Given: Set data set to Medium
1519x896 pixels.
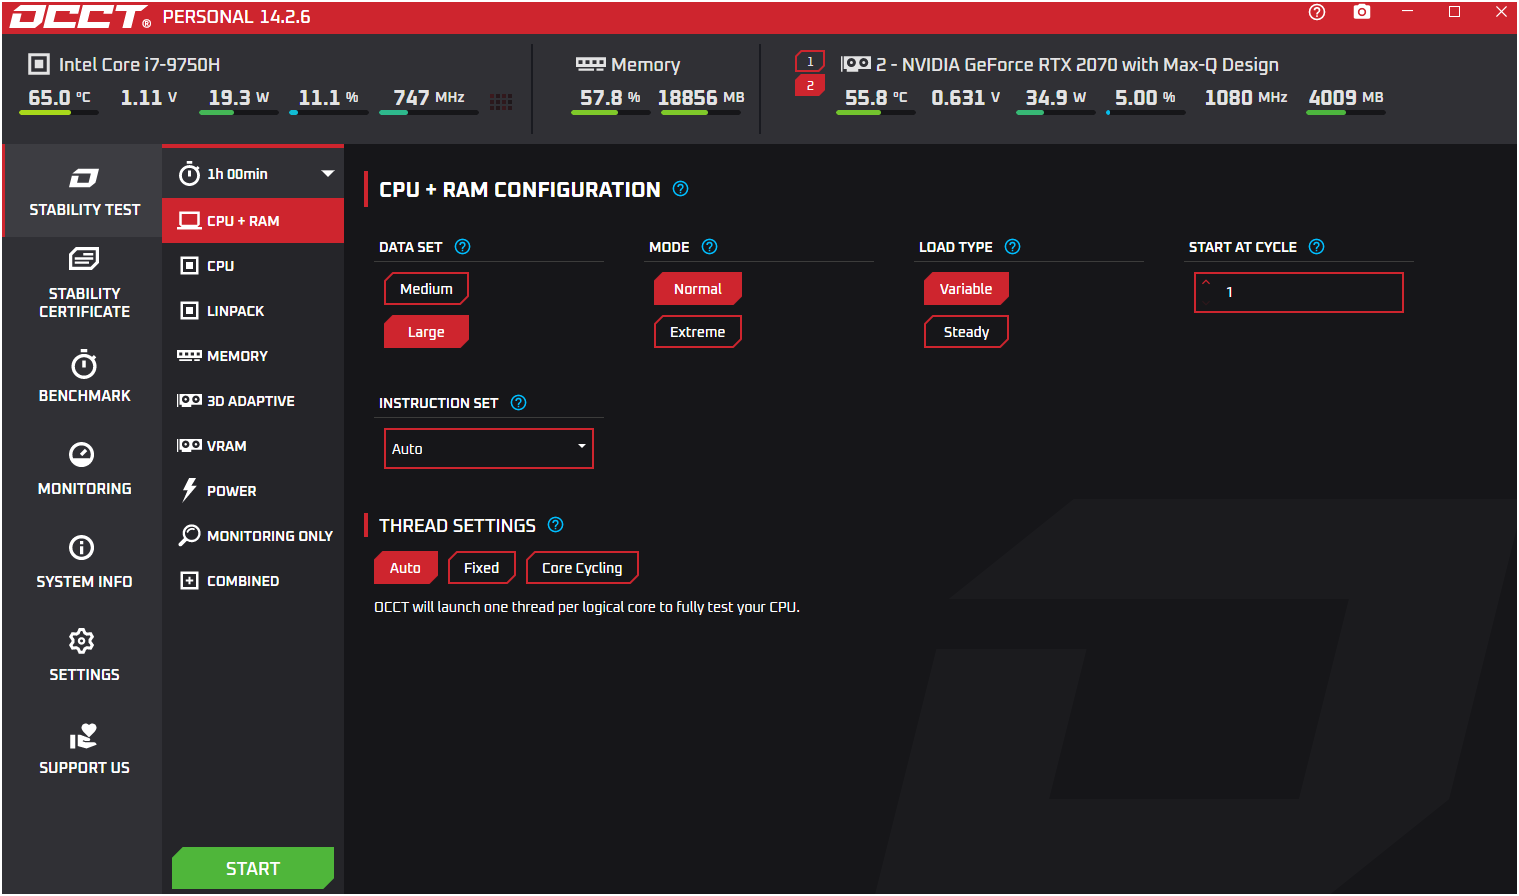Looking at the screenshot, I should (426, 289).
